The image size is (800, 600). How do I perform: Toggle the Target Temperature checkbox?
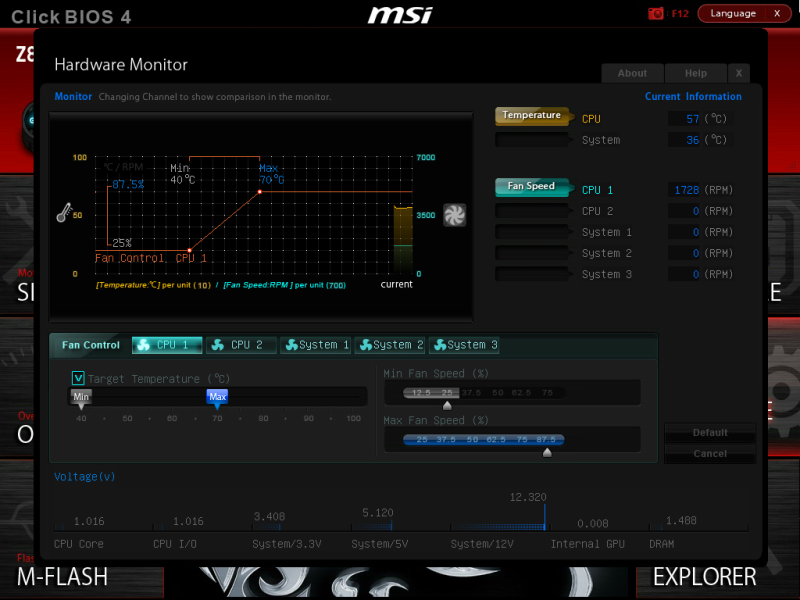tap(79, 378)
